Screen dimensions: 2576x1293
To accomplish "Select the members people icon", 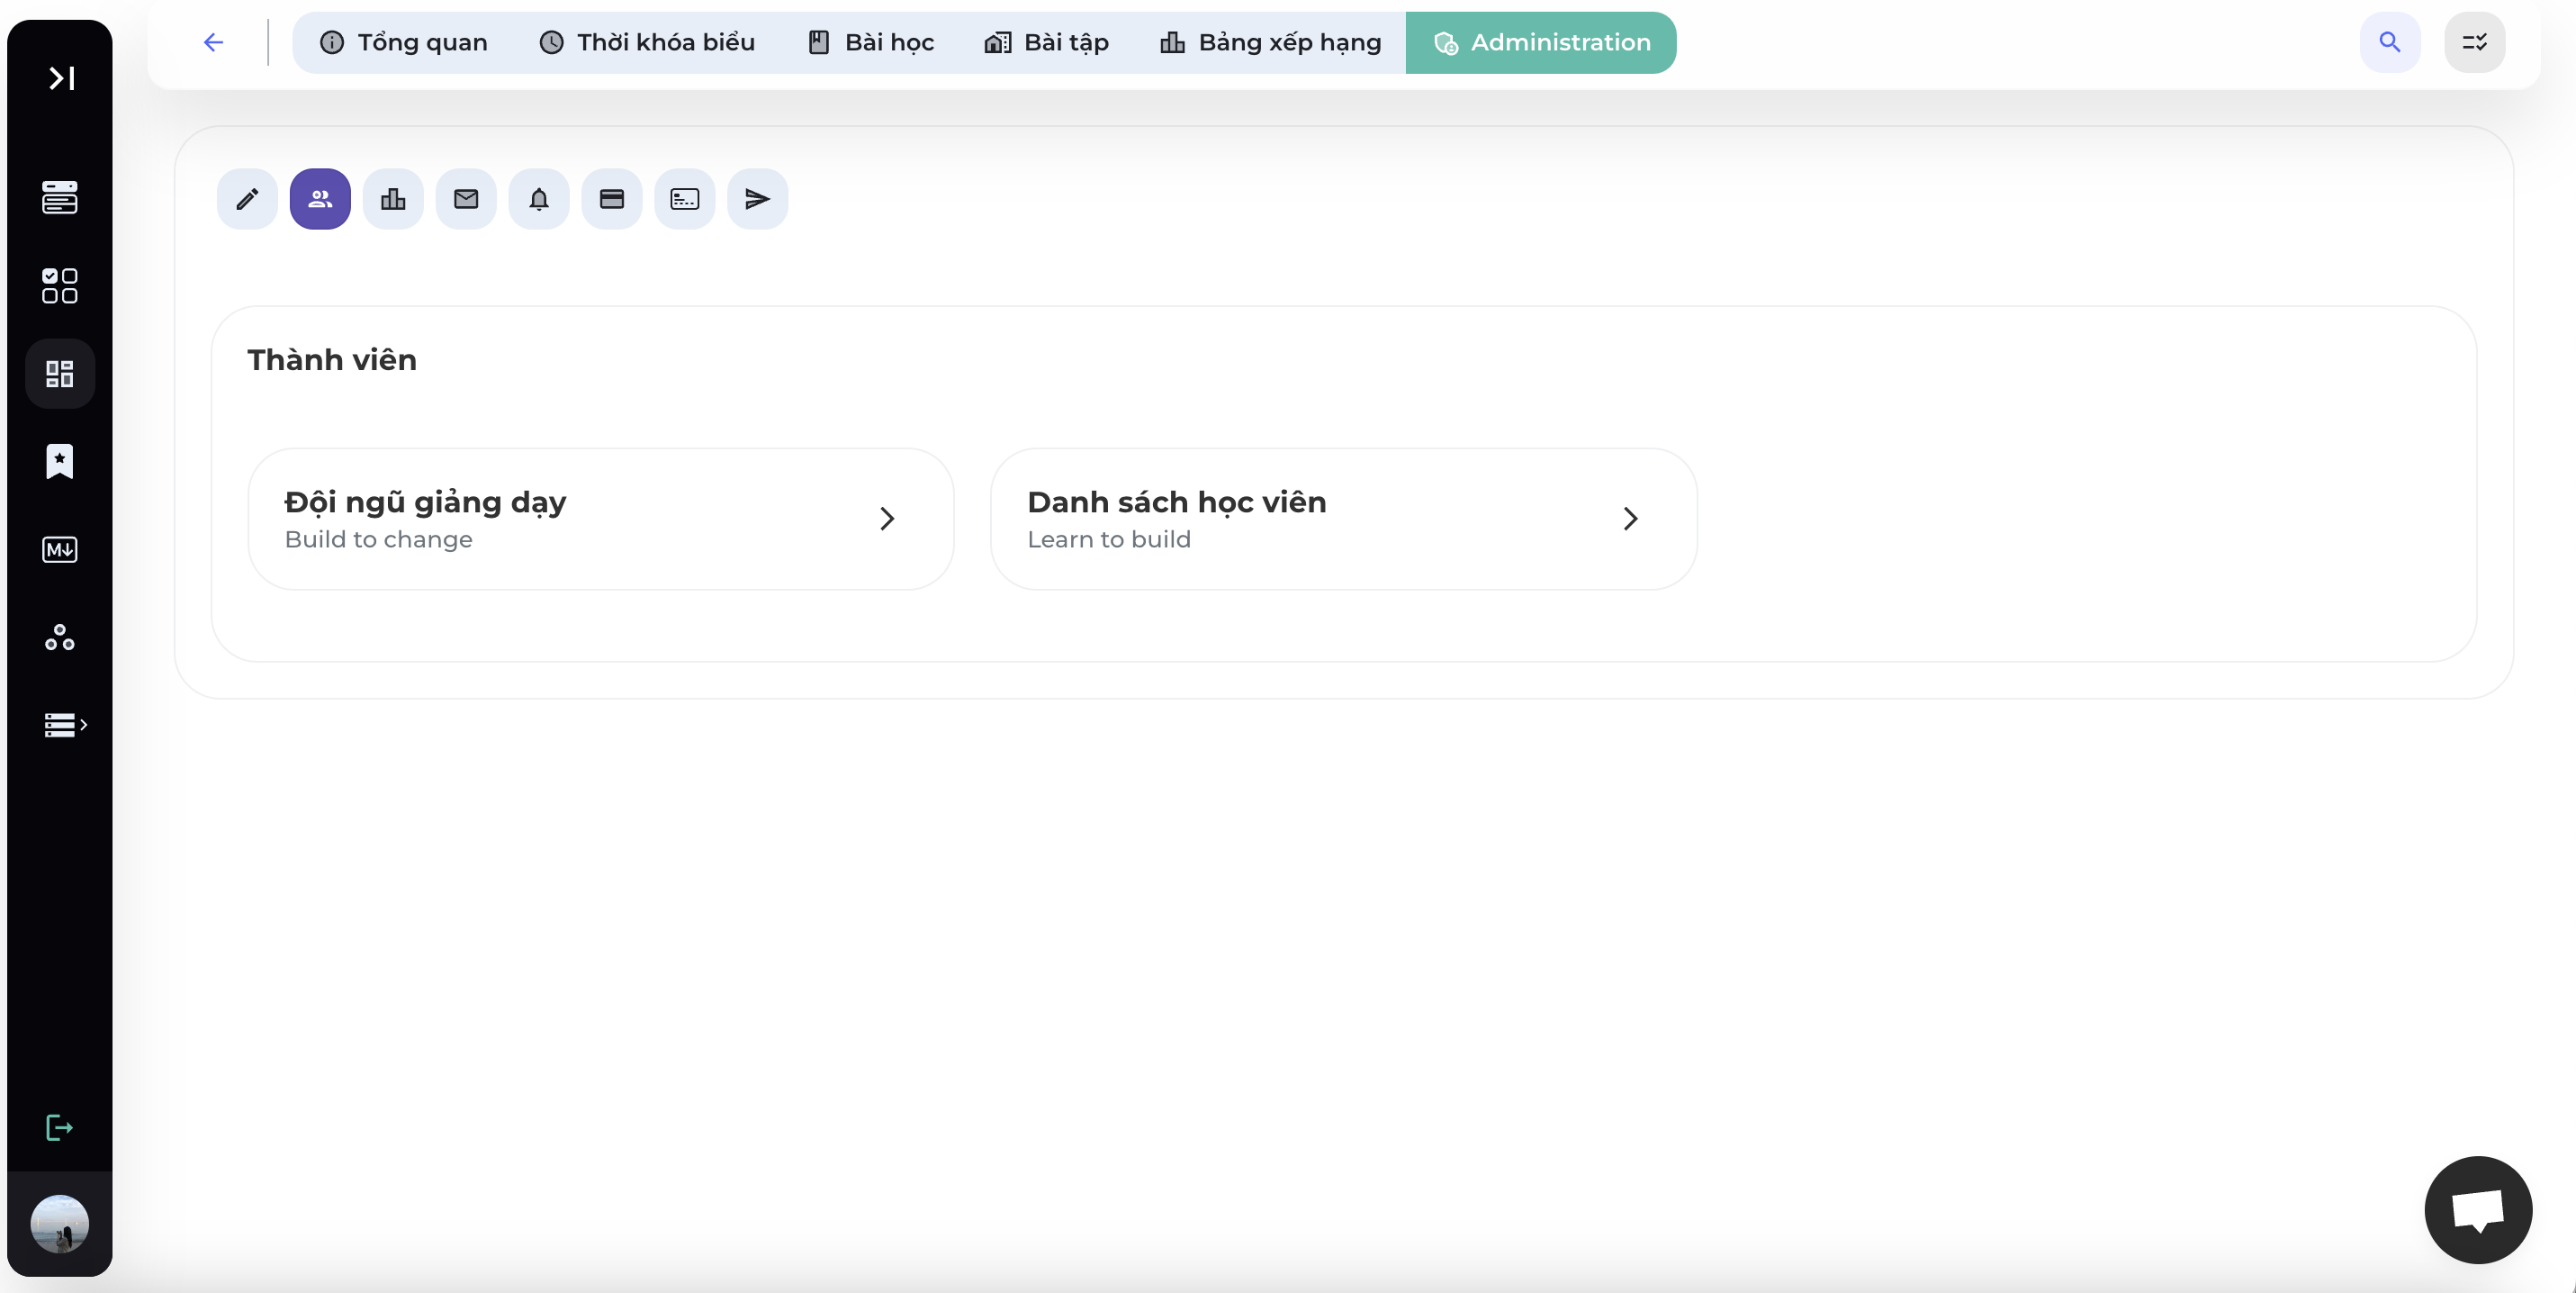I will click(x=320, y=199).
